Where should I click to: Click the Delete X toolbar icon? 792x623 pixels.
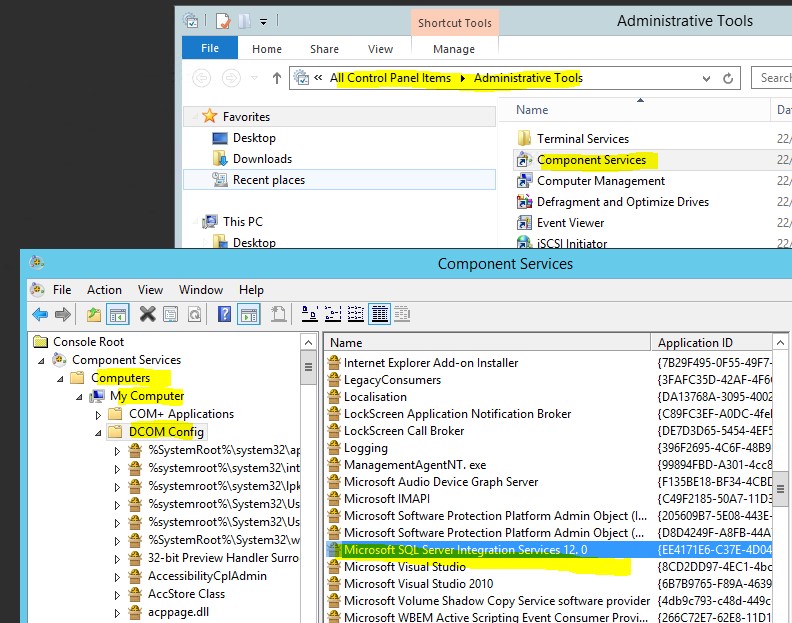click(x=147, y=314)
